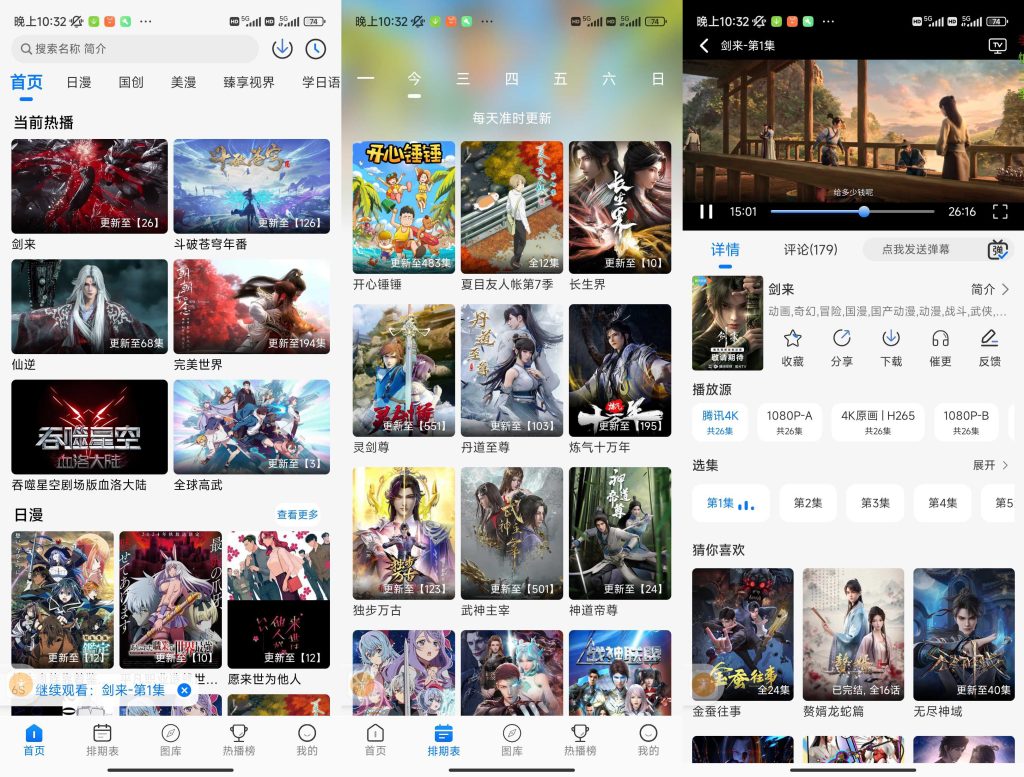Screen dimensions: 1024x777
Task: Open the 评论(179) comments tab
Action: (810, 249)
